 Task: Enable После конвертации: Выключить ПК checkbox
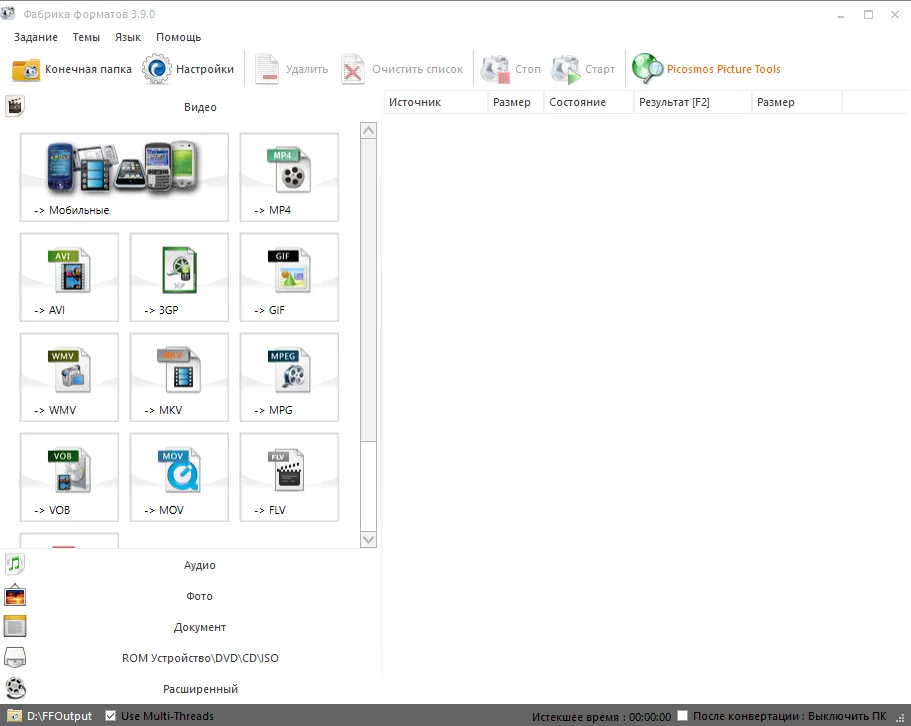[x=683, y=716]
